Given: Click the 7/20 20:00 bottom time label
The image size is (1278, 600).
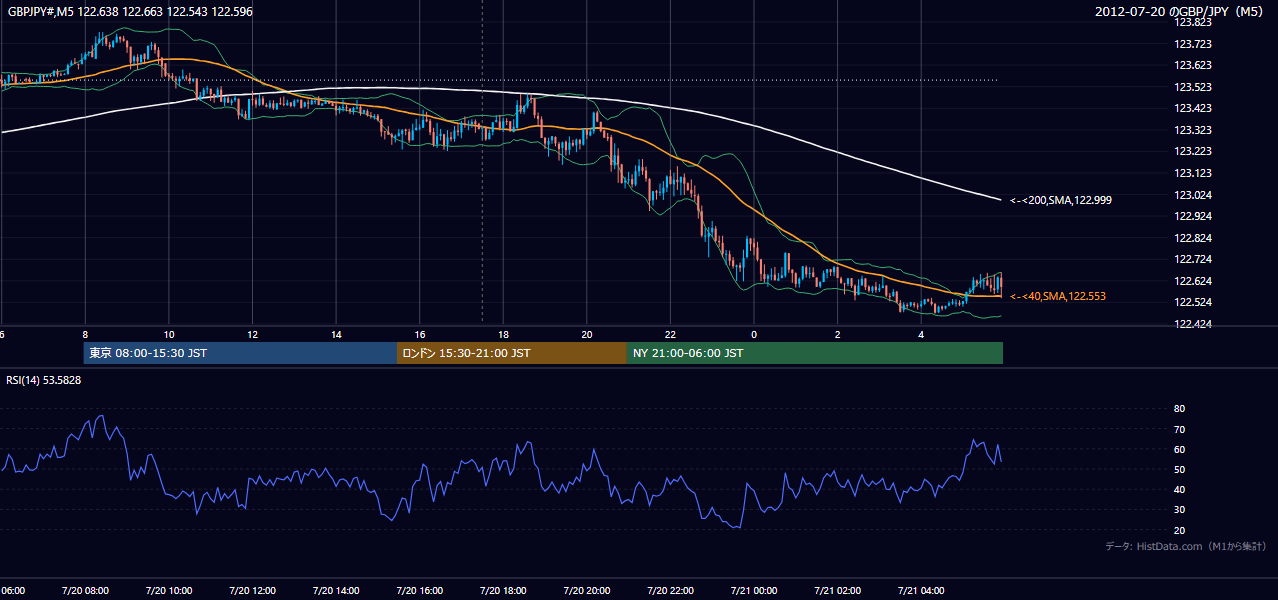Looking at the screenshot, I should (587, 590).
